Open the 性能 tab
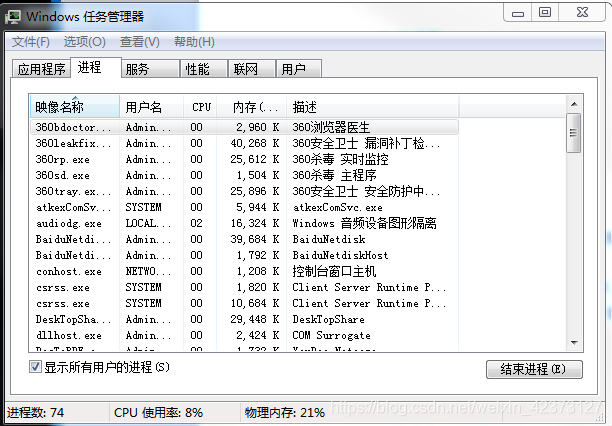 pos(203,69)
